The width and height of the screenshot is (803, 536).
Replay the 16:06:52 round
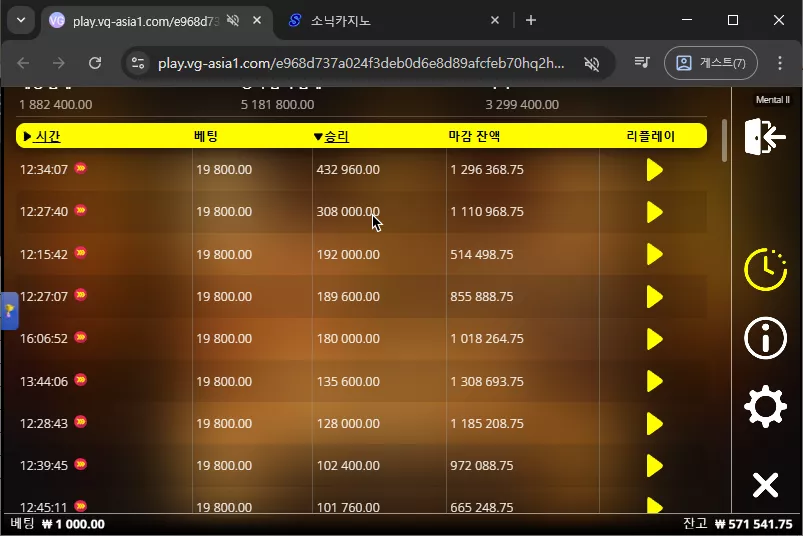(654, 339)
